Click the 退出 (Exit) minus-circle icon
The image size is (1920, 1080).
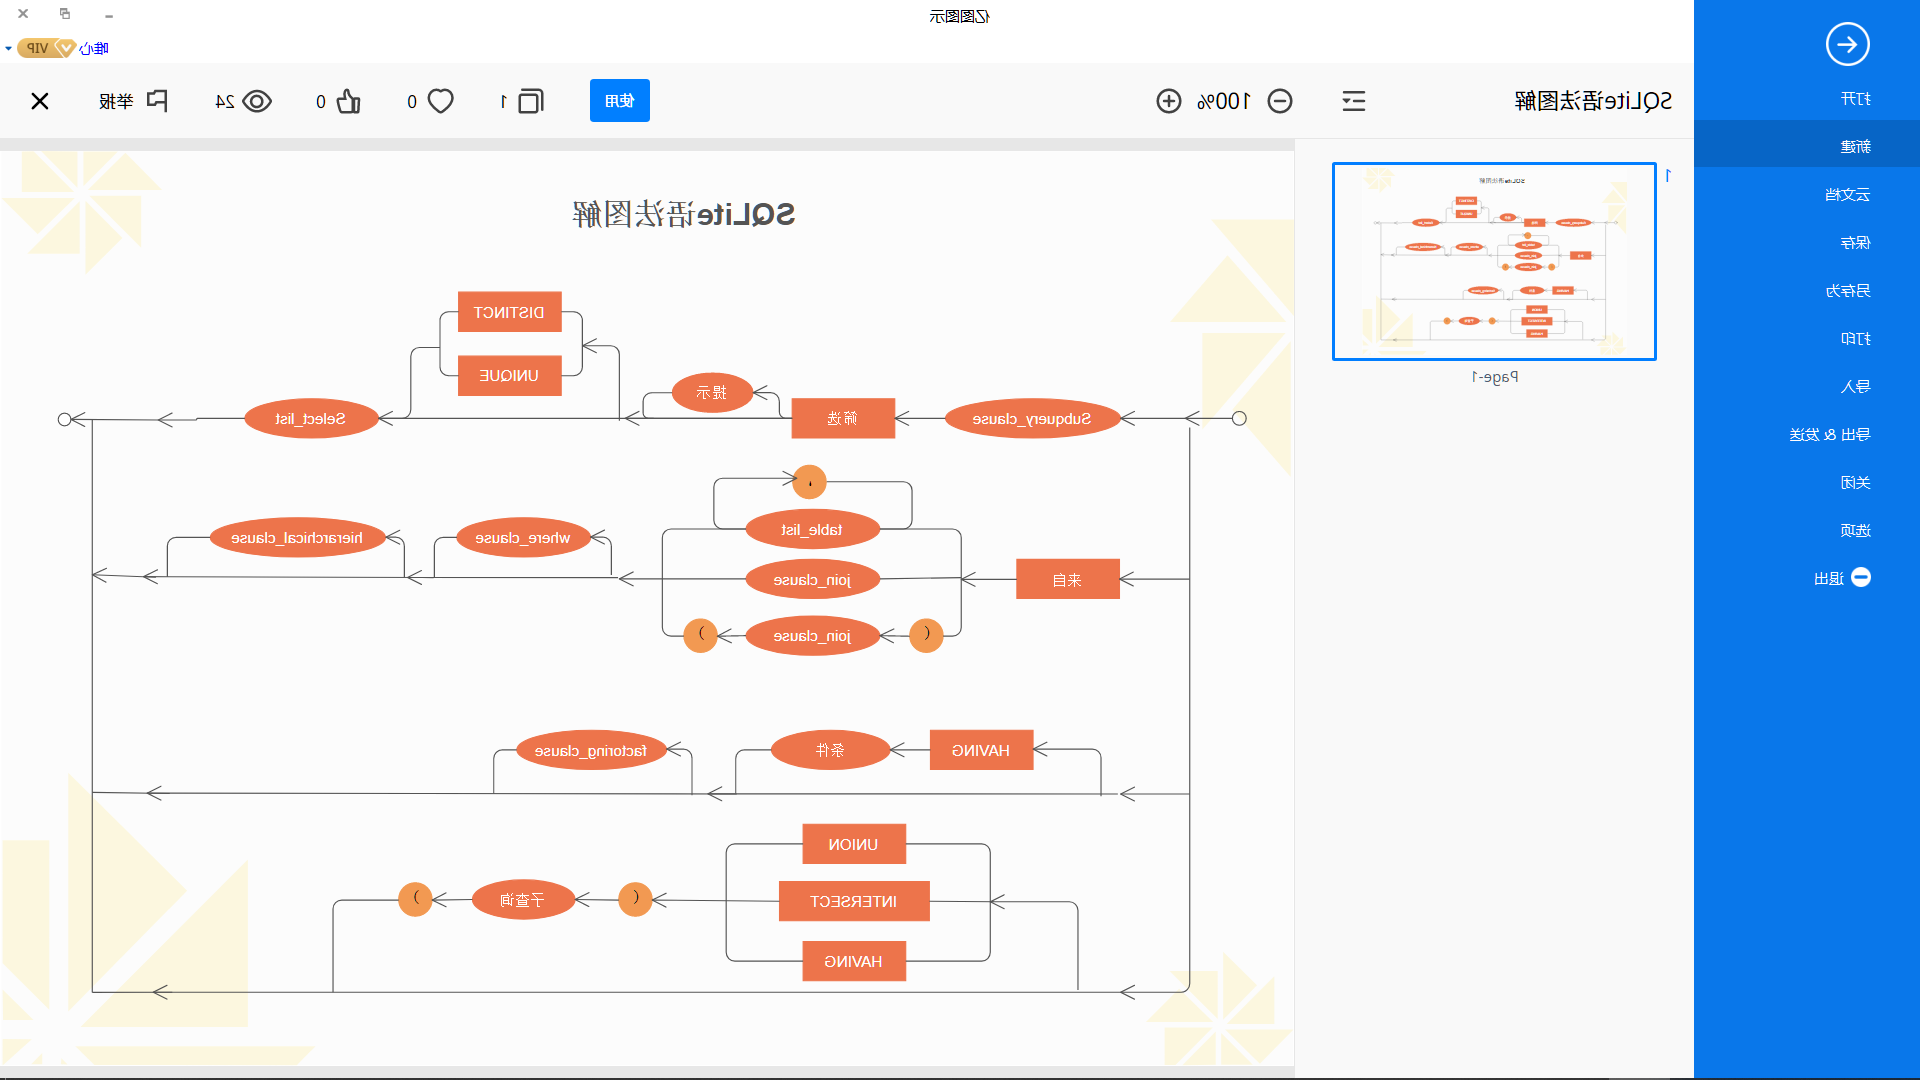(1861, 577)
